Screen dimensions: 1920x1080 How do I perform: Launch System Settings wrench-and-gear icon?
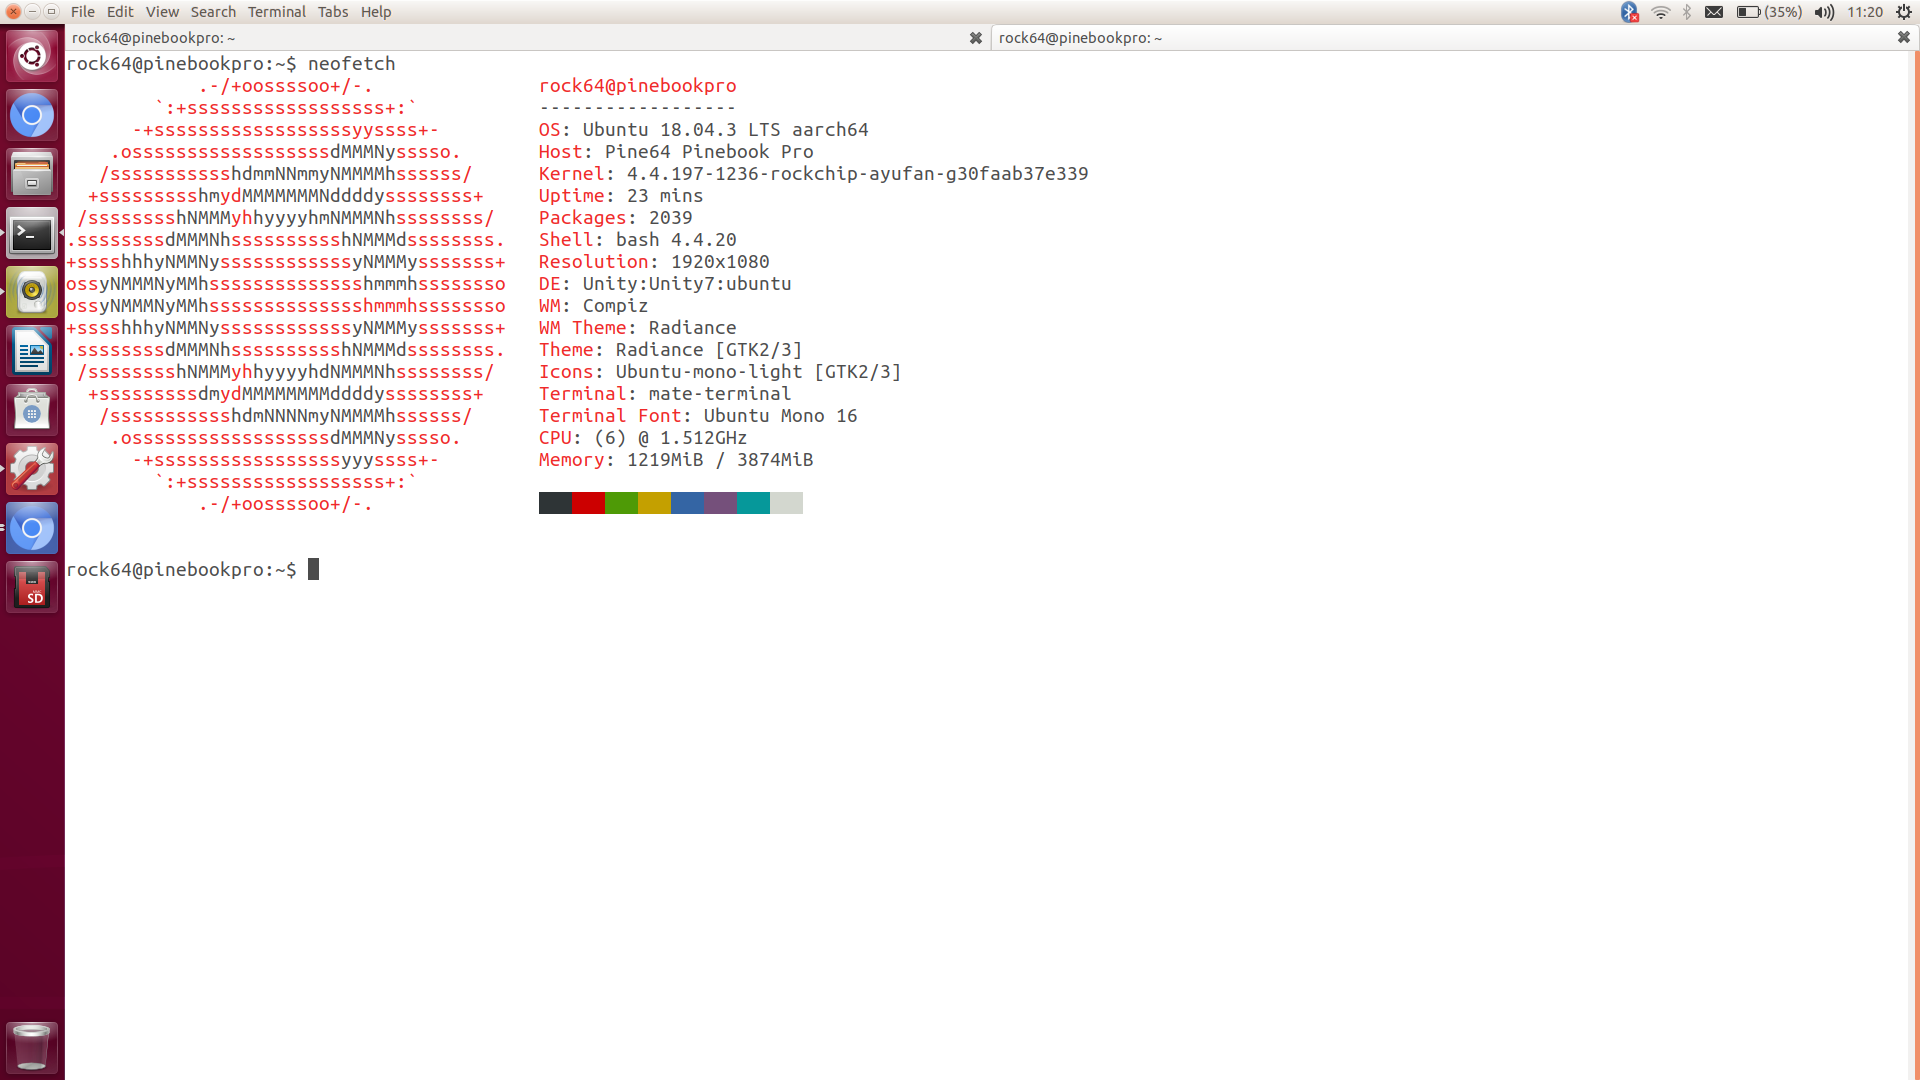coord(32,469)
